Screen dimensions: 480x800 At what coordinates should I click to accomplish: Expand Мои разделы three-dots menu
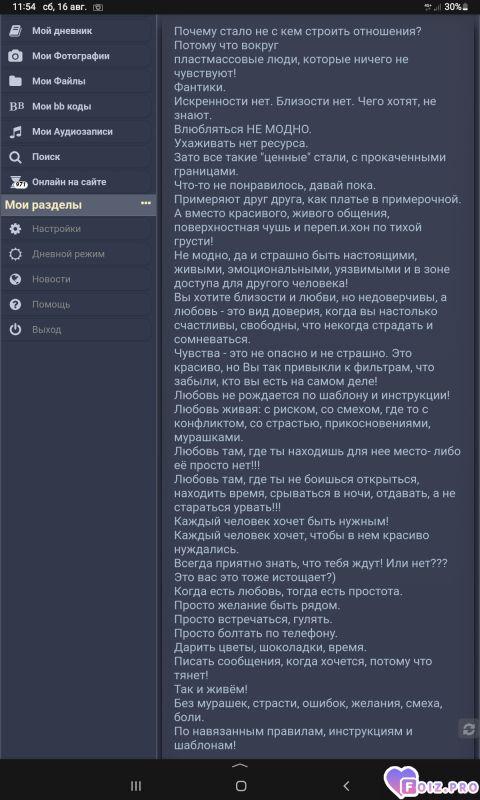(146, 203)
